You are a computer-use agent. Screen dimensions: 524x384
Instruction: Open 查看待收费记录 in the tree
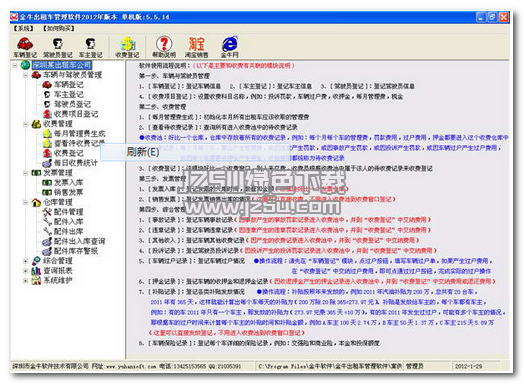tap(79, 144)
